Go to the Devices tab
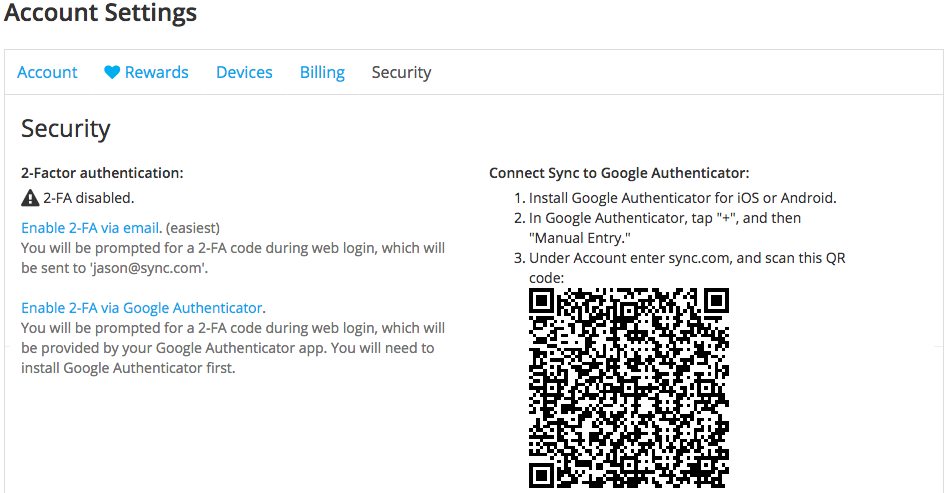Viewport: 947px width, 493px height. coord(244,72)
